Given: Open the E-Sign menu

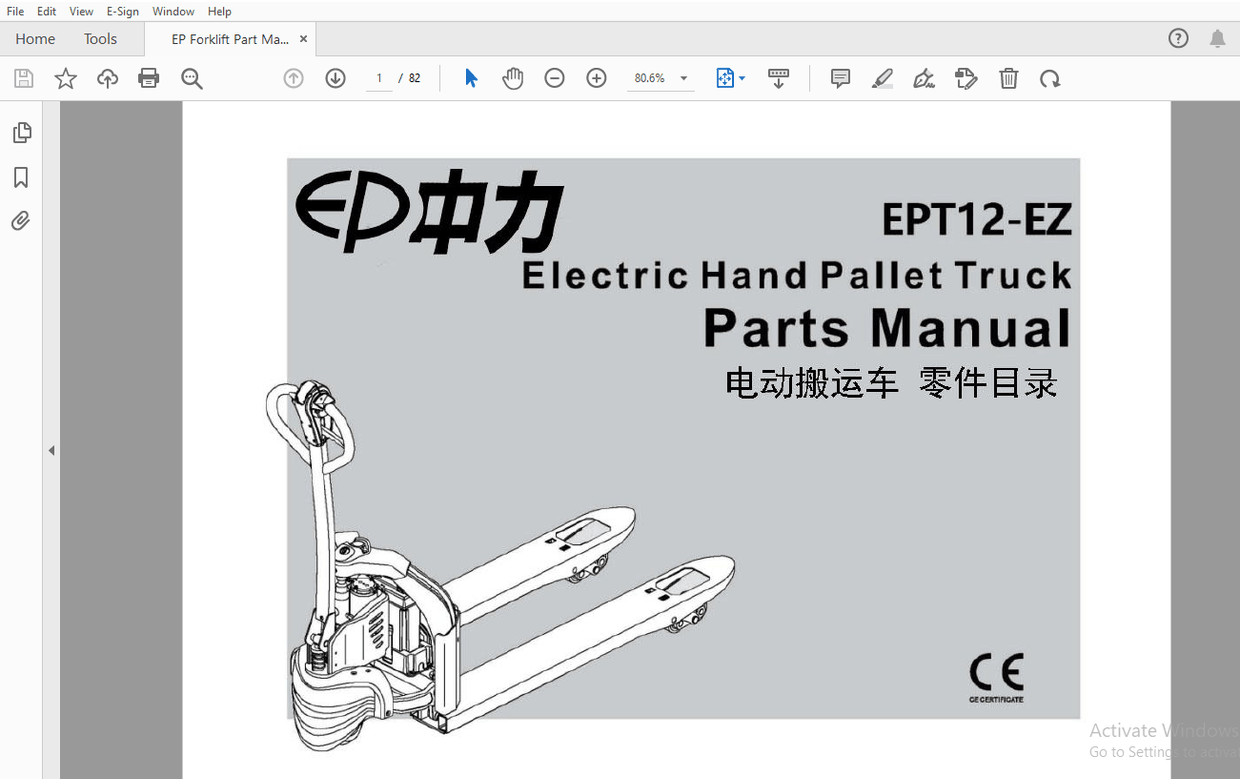Looking at the screenshot, I should [122, 11].
